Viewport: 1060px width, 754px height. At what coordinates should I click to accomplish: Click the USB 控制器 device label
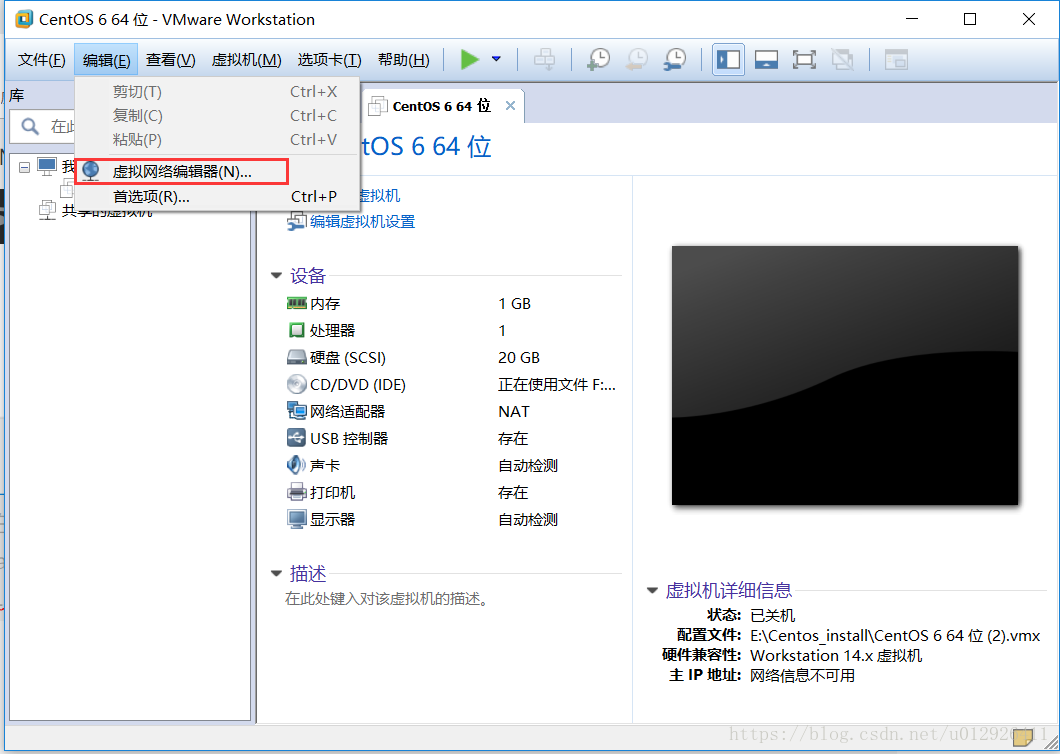point(349,438)
